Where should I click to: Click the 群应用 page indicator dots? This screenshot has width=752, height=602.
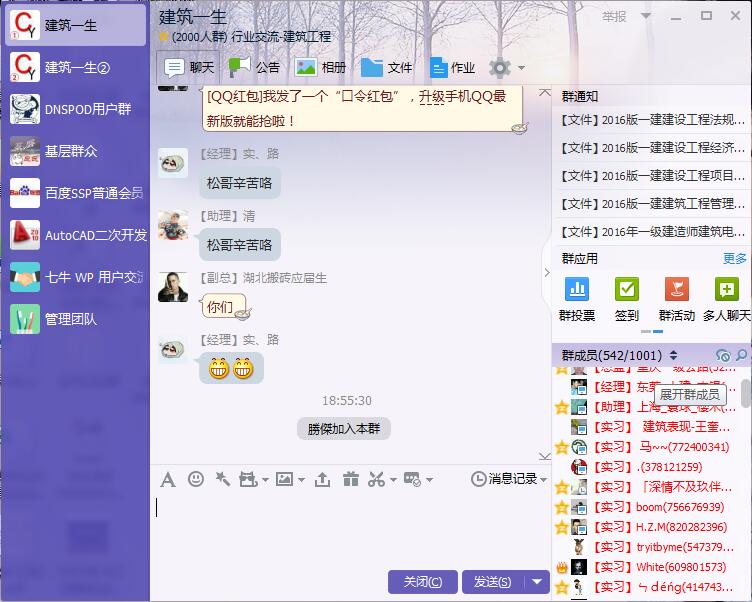point(652,331)
